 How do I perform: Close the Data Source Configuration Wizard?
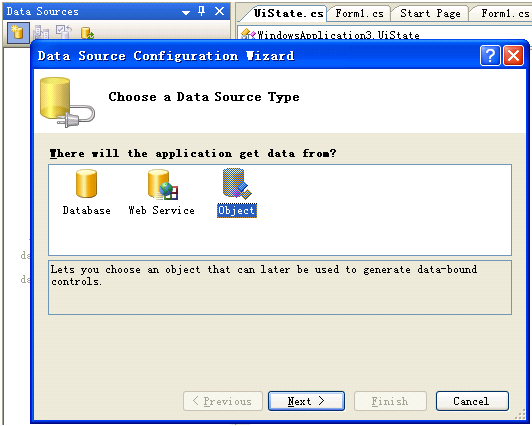coord(513,56)
